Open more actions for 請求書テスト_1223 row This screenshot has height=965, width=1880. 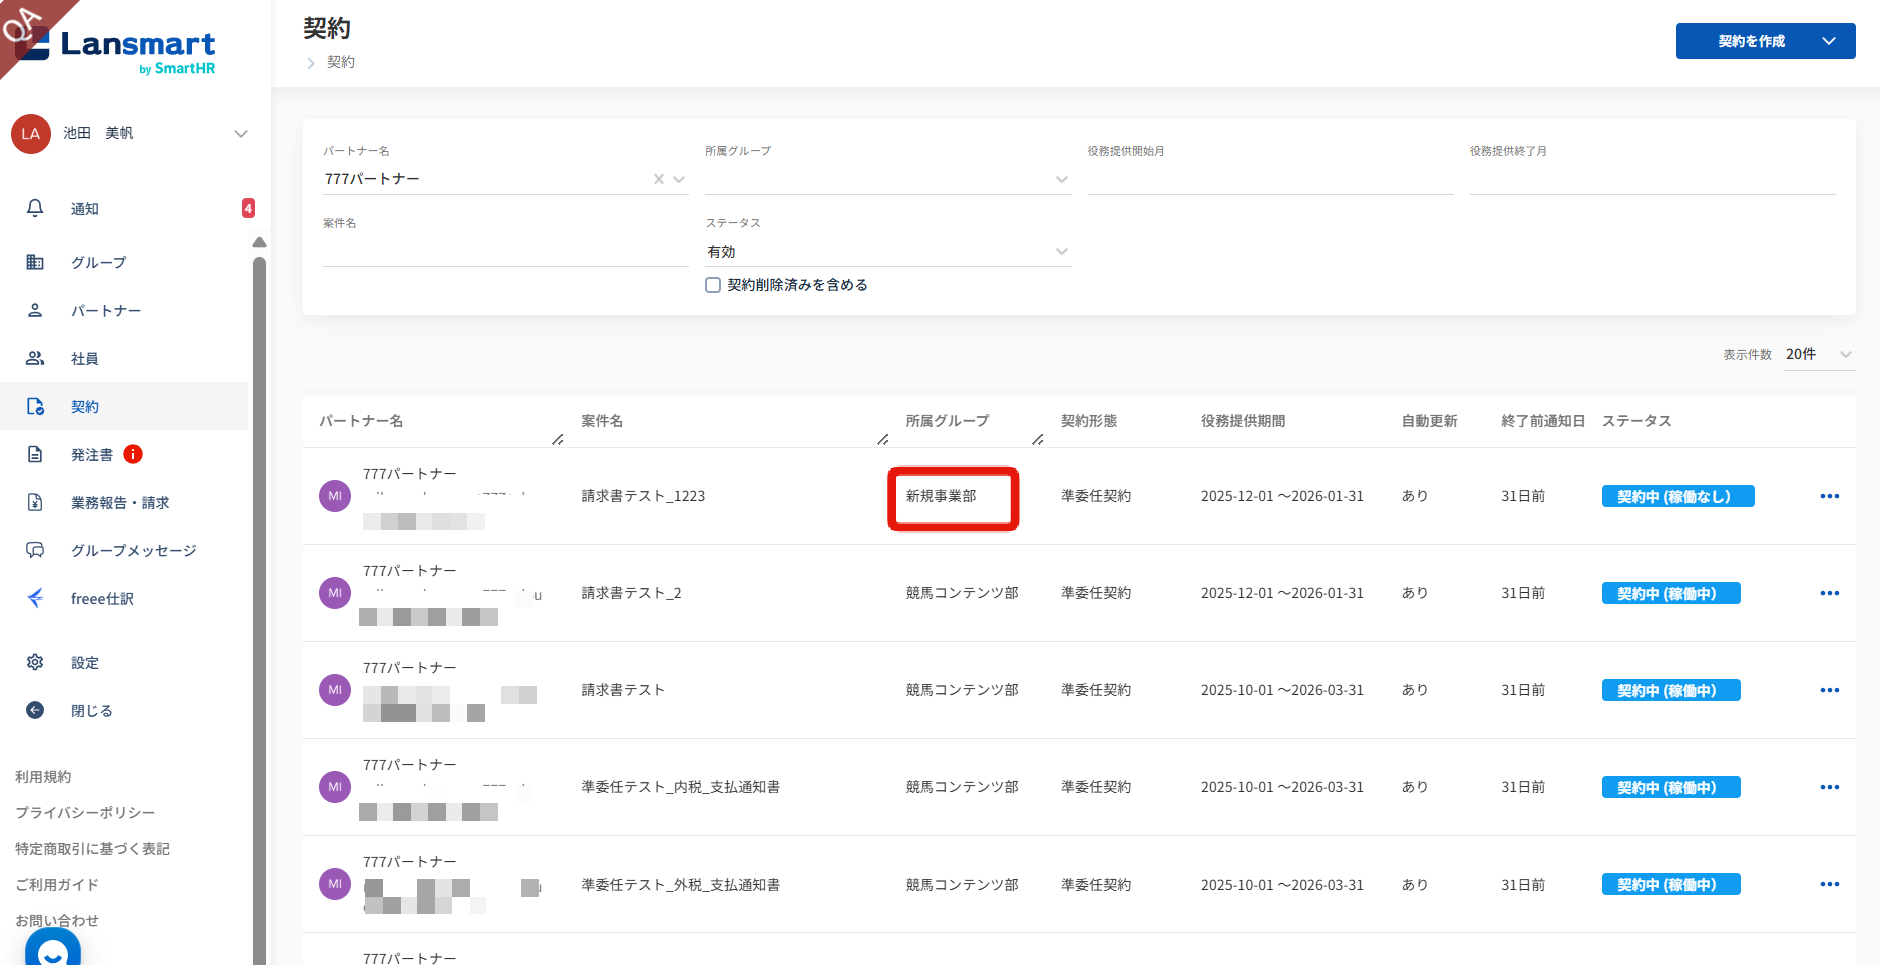pyautogui.click(x=1830, y=496)
